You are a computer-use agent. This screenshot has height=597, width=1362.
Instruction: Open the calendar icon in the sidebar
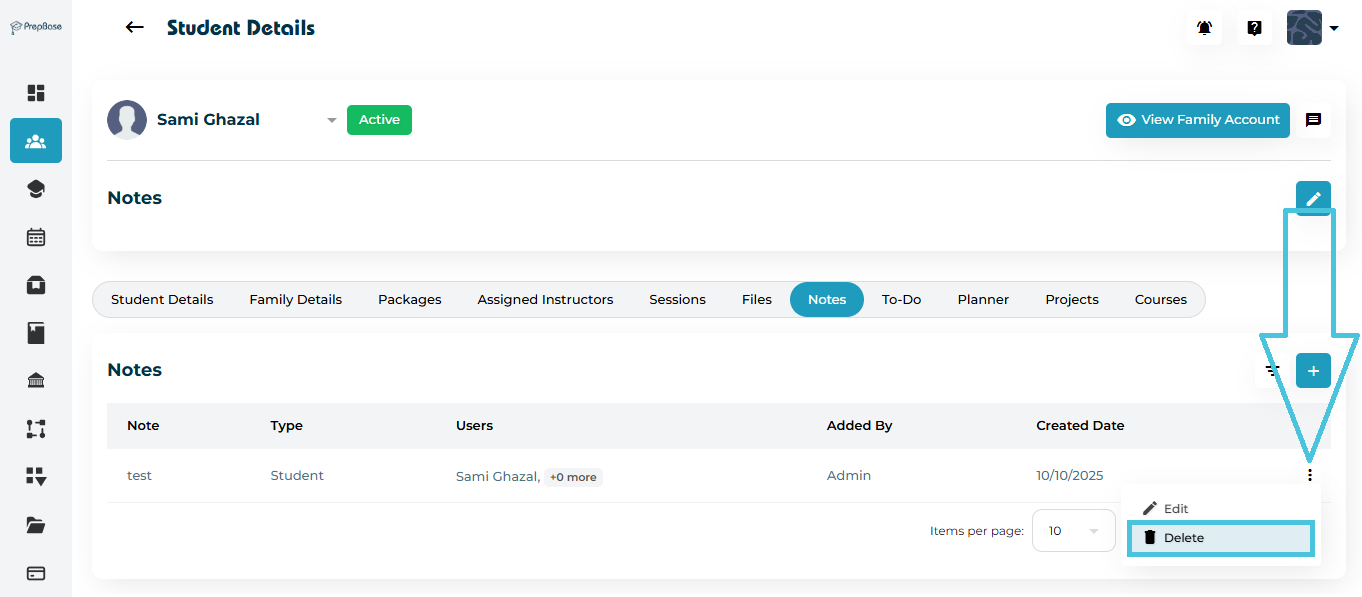click(36, 237)
